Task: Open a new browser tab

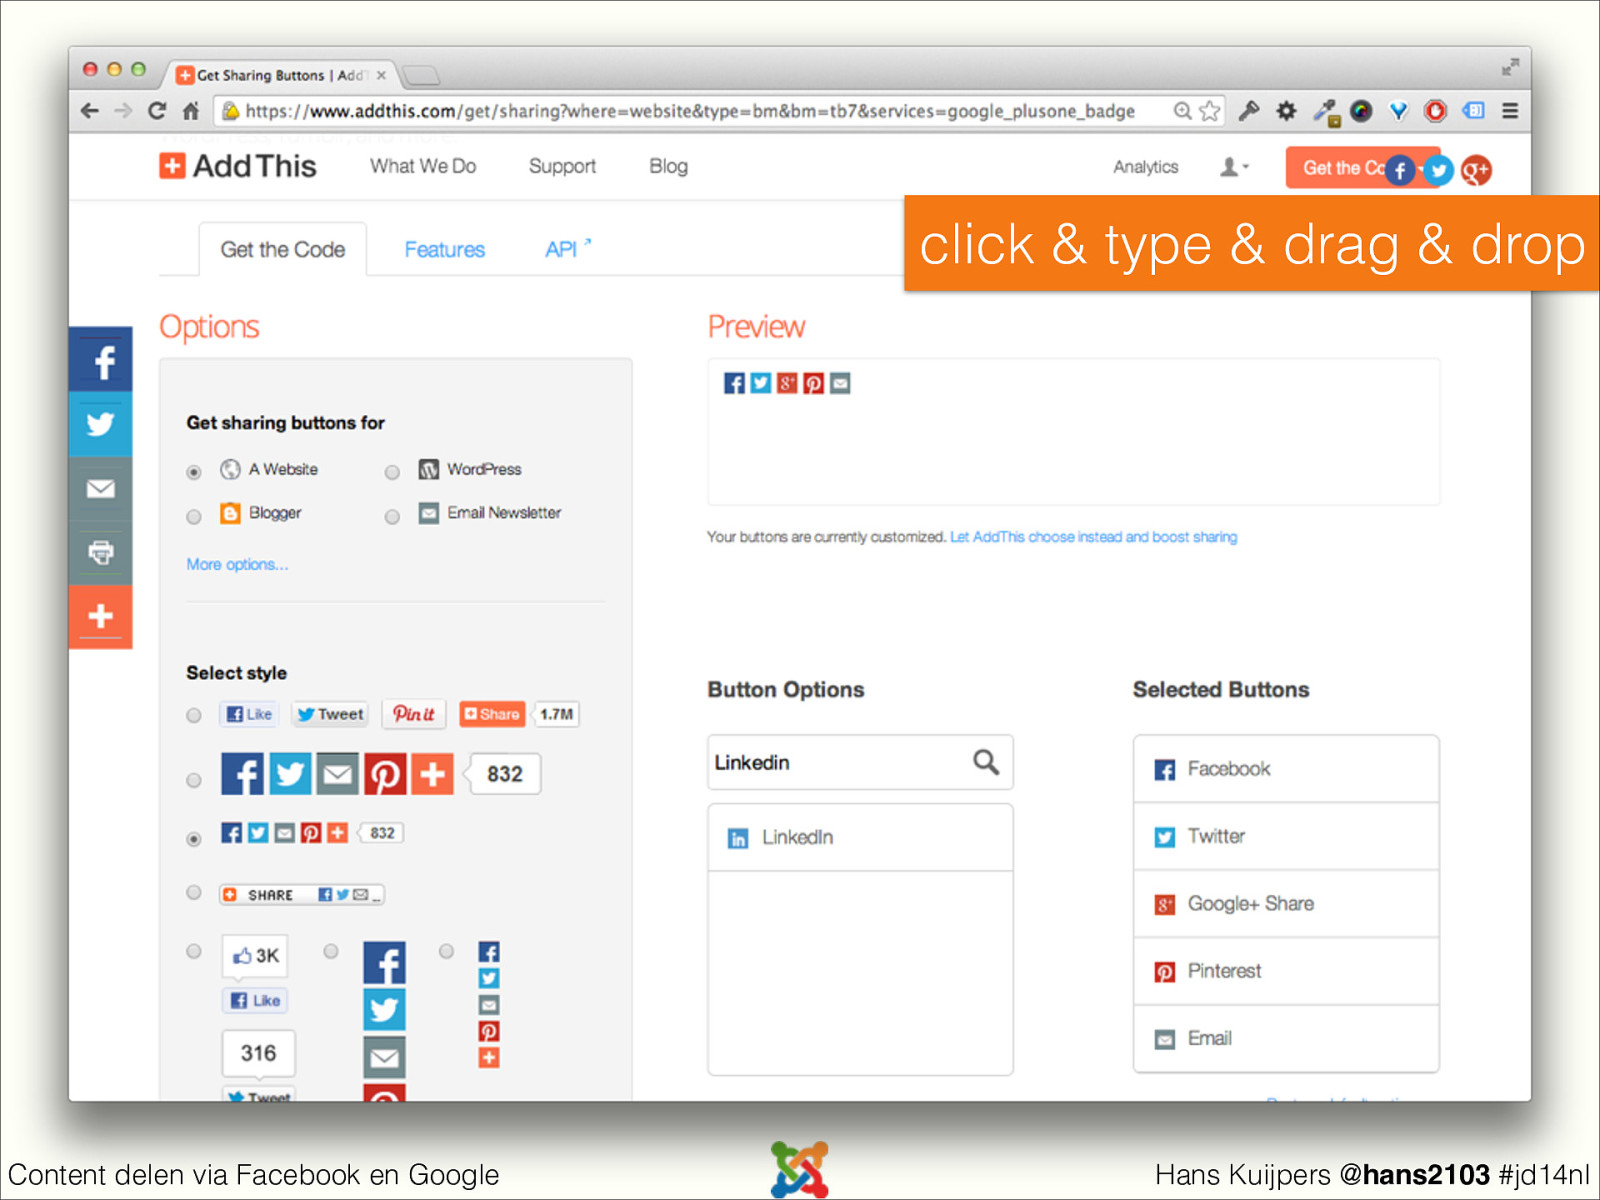Action: (x=421, y=75)
